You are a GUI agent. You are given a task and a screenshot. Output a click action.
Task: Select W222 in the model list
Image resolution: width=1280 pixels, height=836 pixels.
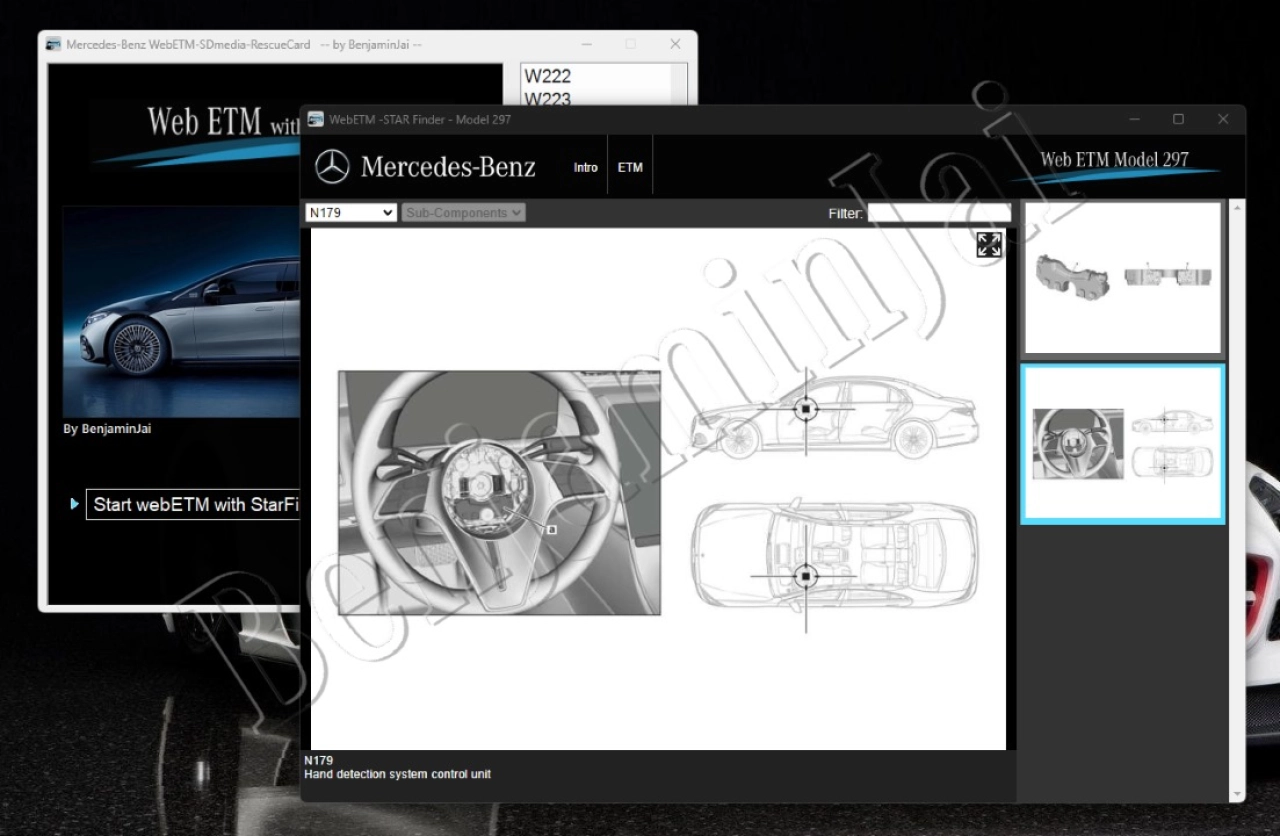[x=548, y=75]
